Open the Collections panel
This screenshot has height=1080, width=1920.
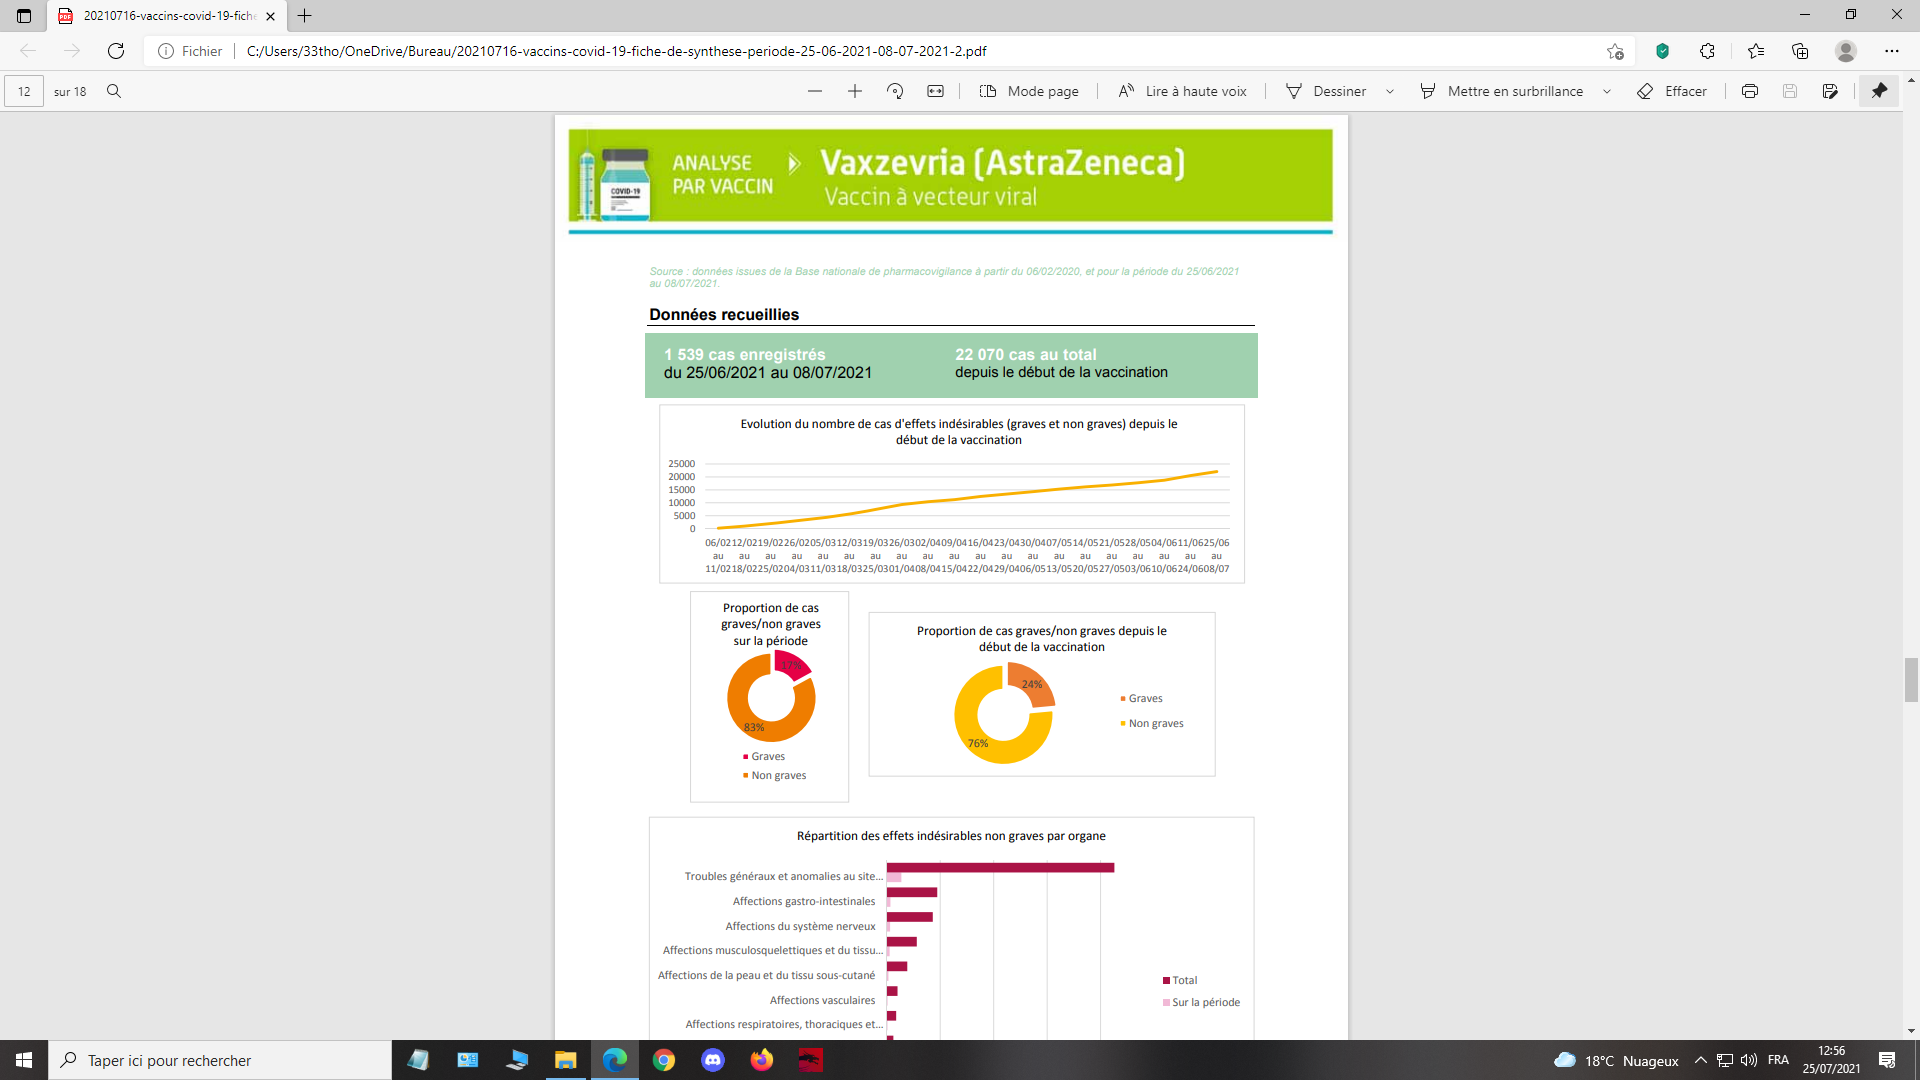pyautogui.click(x=1800, y=51)
